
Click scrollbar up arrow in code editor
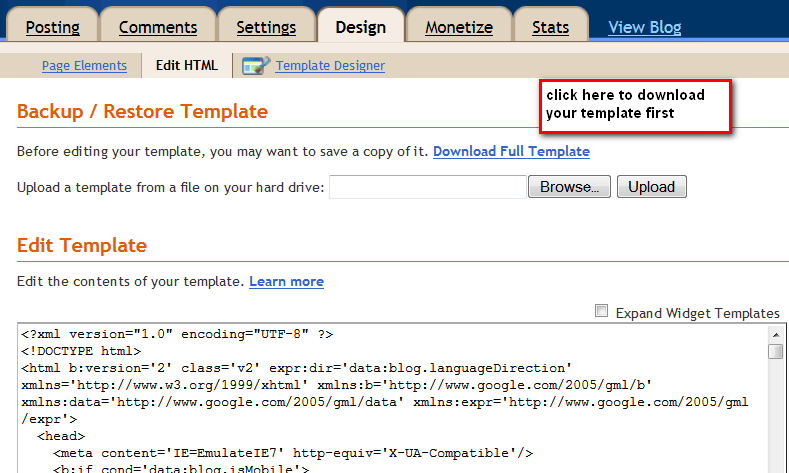[x=775, y=335]
